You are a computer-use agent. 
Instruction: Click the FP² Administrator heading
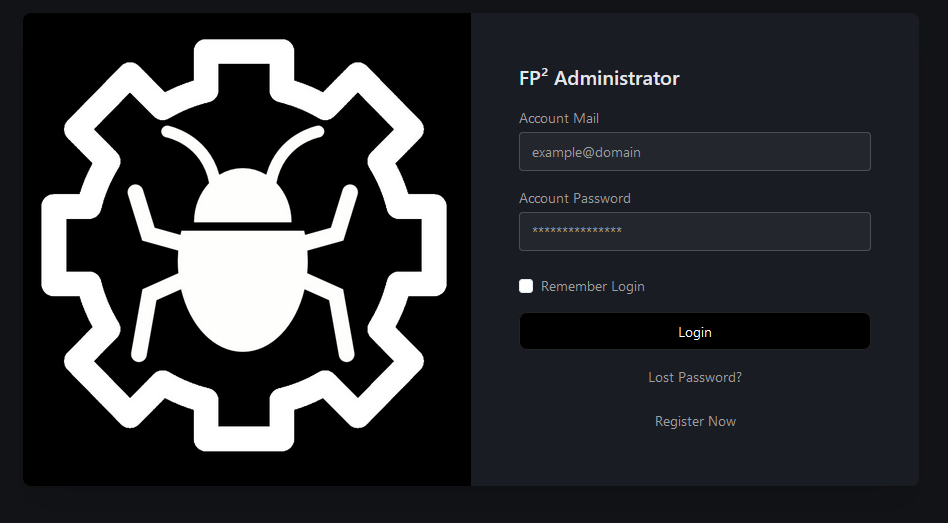point(599,78)
